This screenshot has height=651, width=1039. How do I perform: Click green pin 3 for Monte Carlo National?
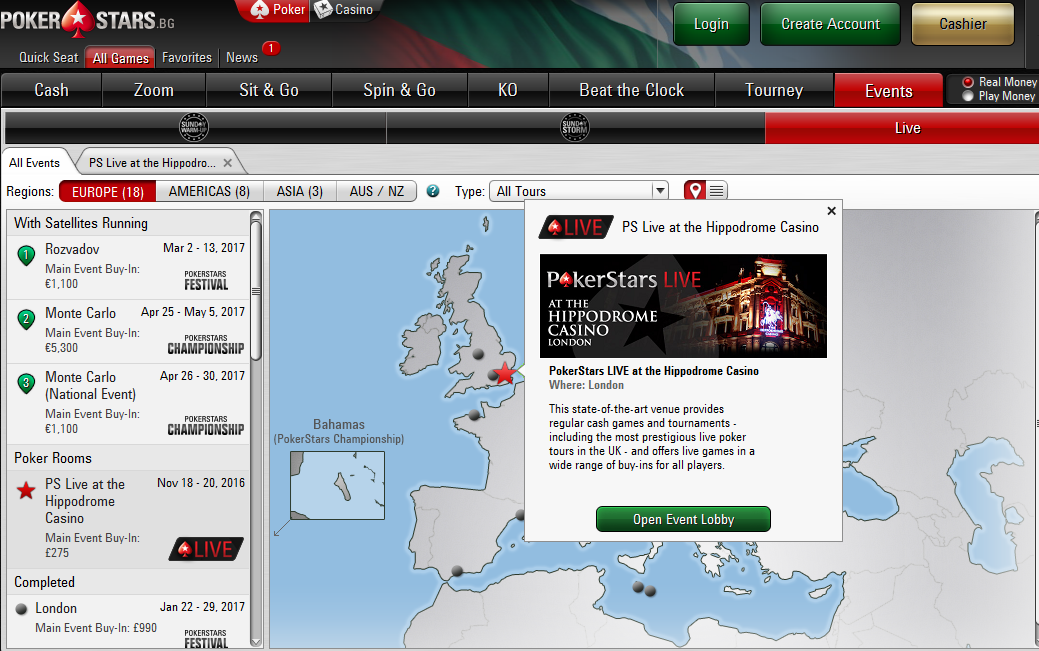coord(26,383)
